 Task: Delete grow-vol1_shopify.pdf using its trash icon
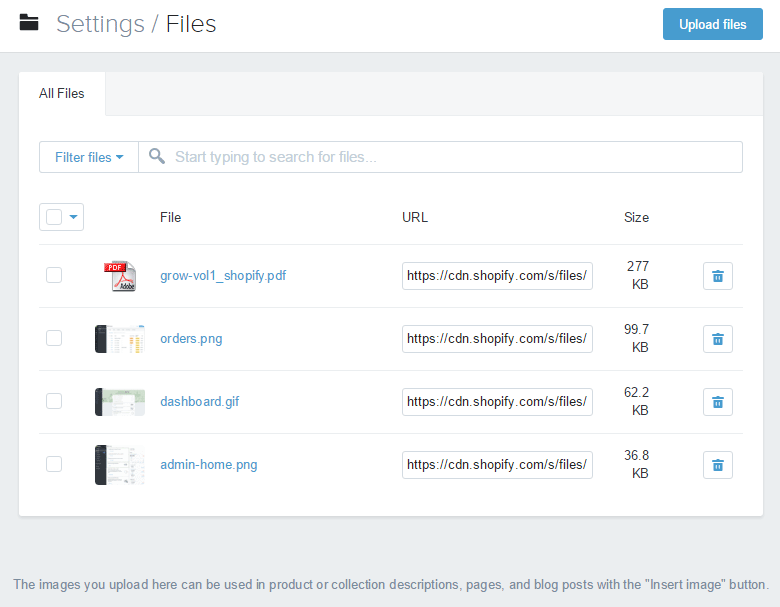pyautogui.click(x=717, y=276)
